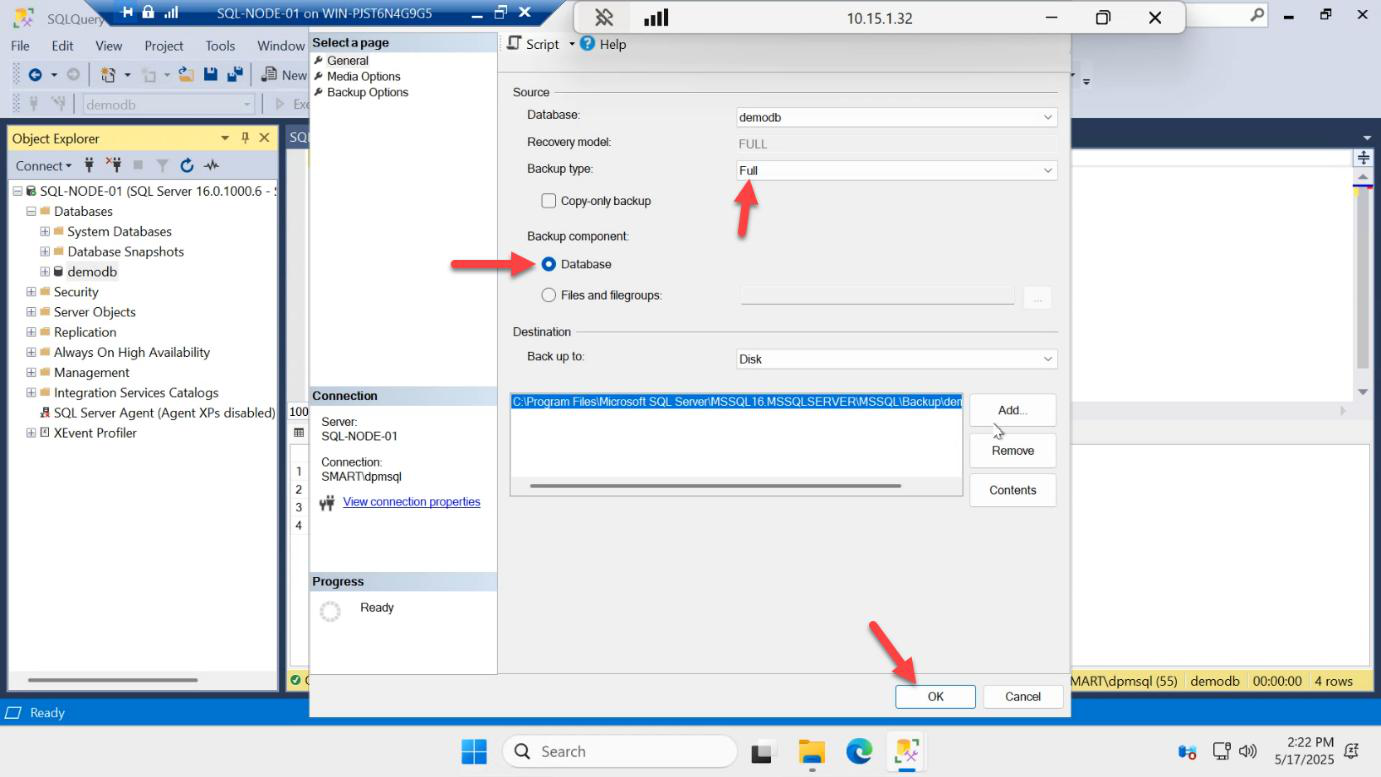Open the Project menu

tap(164, 46)
